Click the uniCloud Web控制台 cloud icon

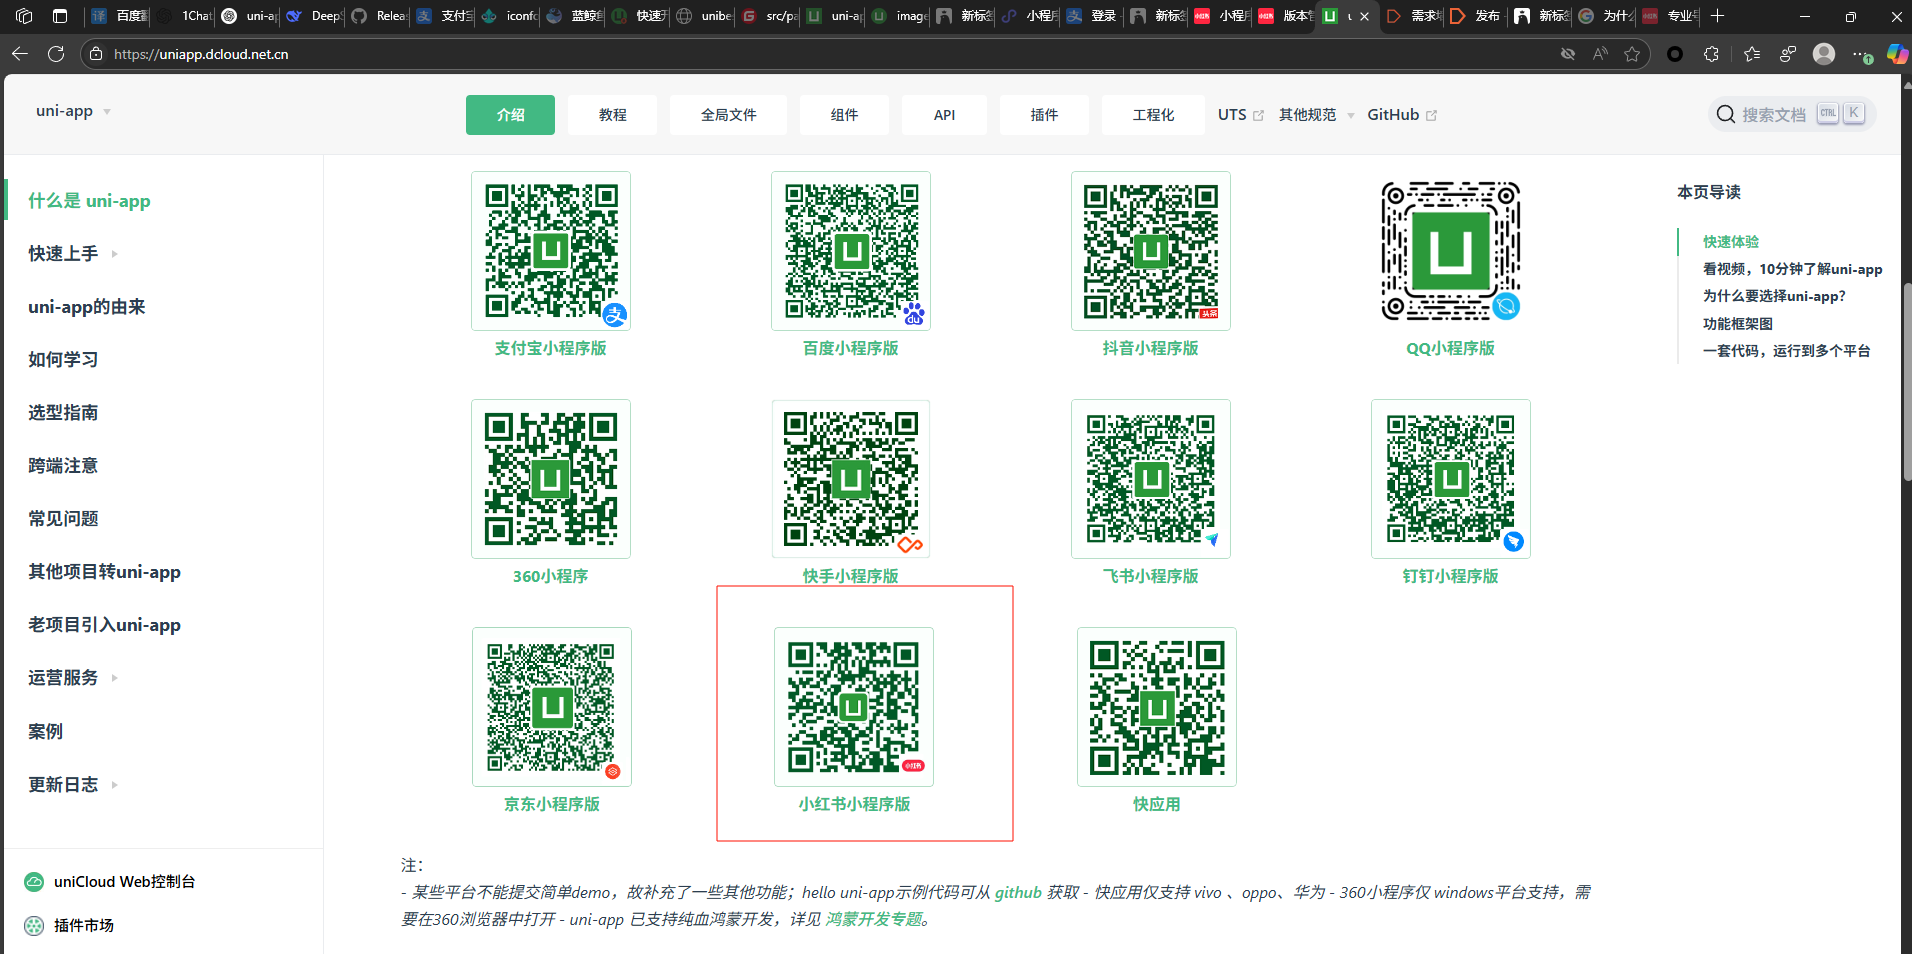tap(34, 882)
